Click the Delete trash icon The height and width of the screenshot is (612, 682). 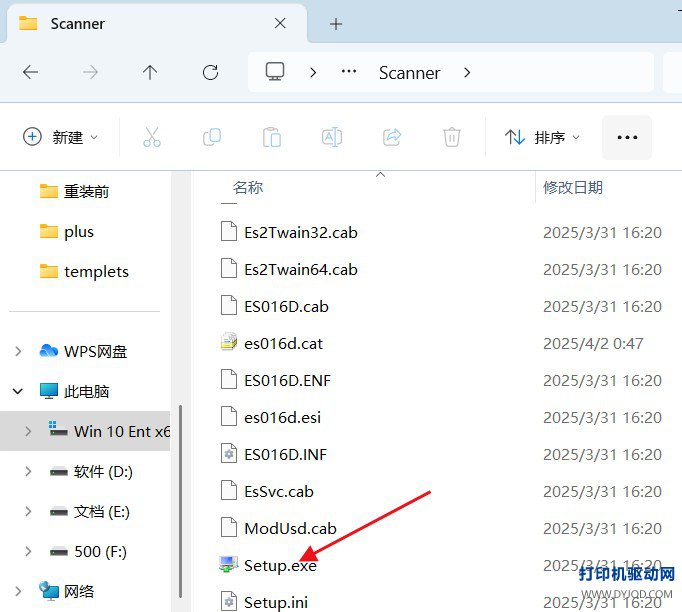point(452,137)
